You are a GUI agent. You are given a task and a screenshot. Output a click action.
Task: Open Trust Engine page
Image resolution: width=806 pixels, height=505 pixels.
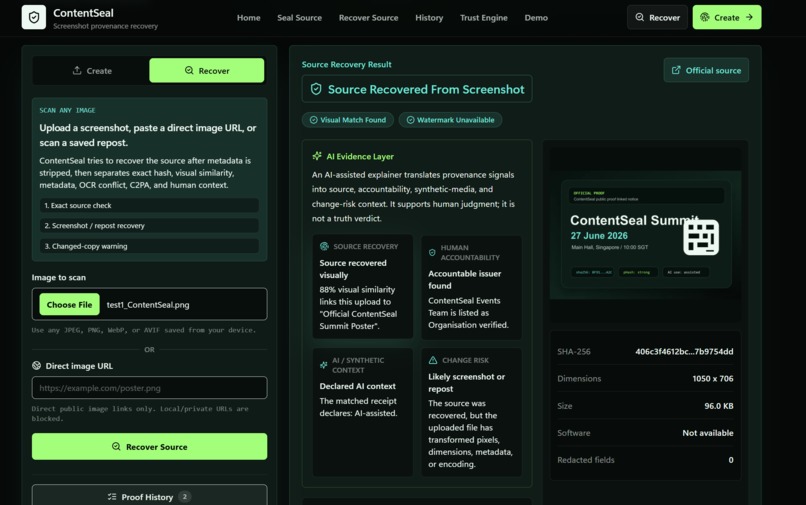pyautogui.click(x=483, y=17)
